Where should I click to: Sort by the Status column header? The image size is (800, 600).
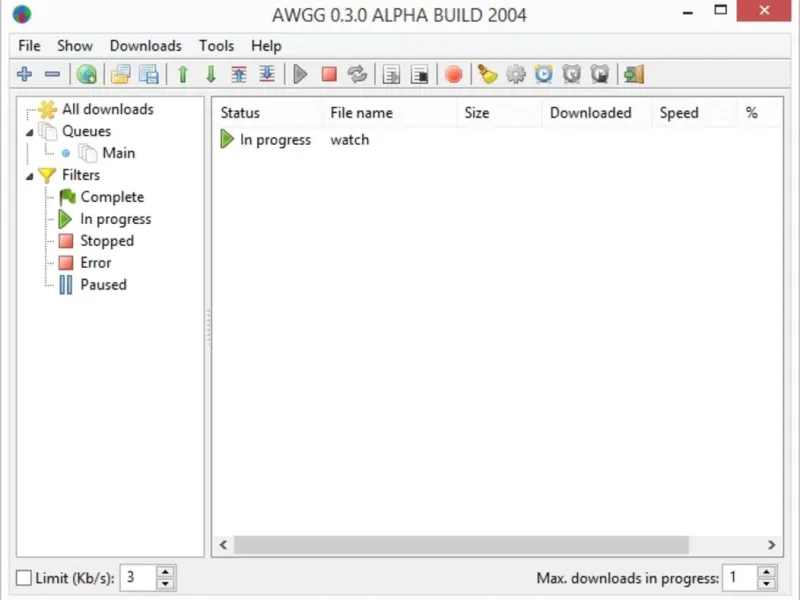[x=267, y=113]
